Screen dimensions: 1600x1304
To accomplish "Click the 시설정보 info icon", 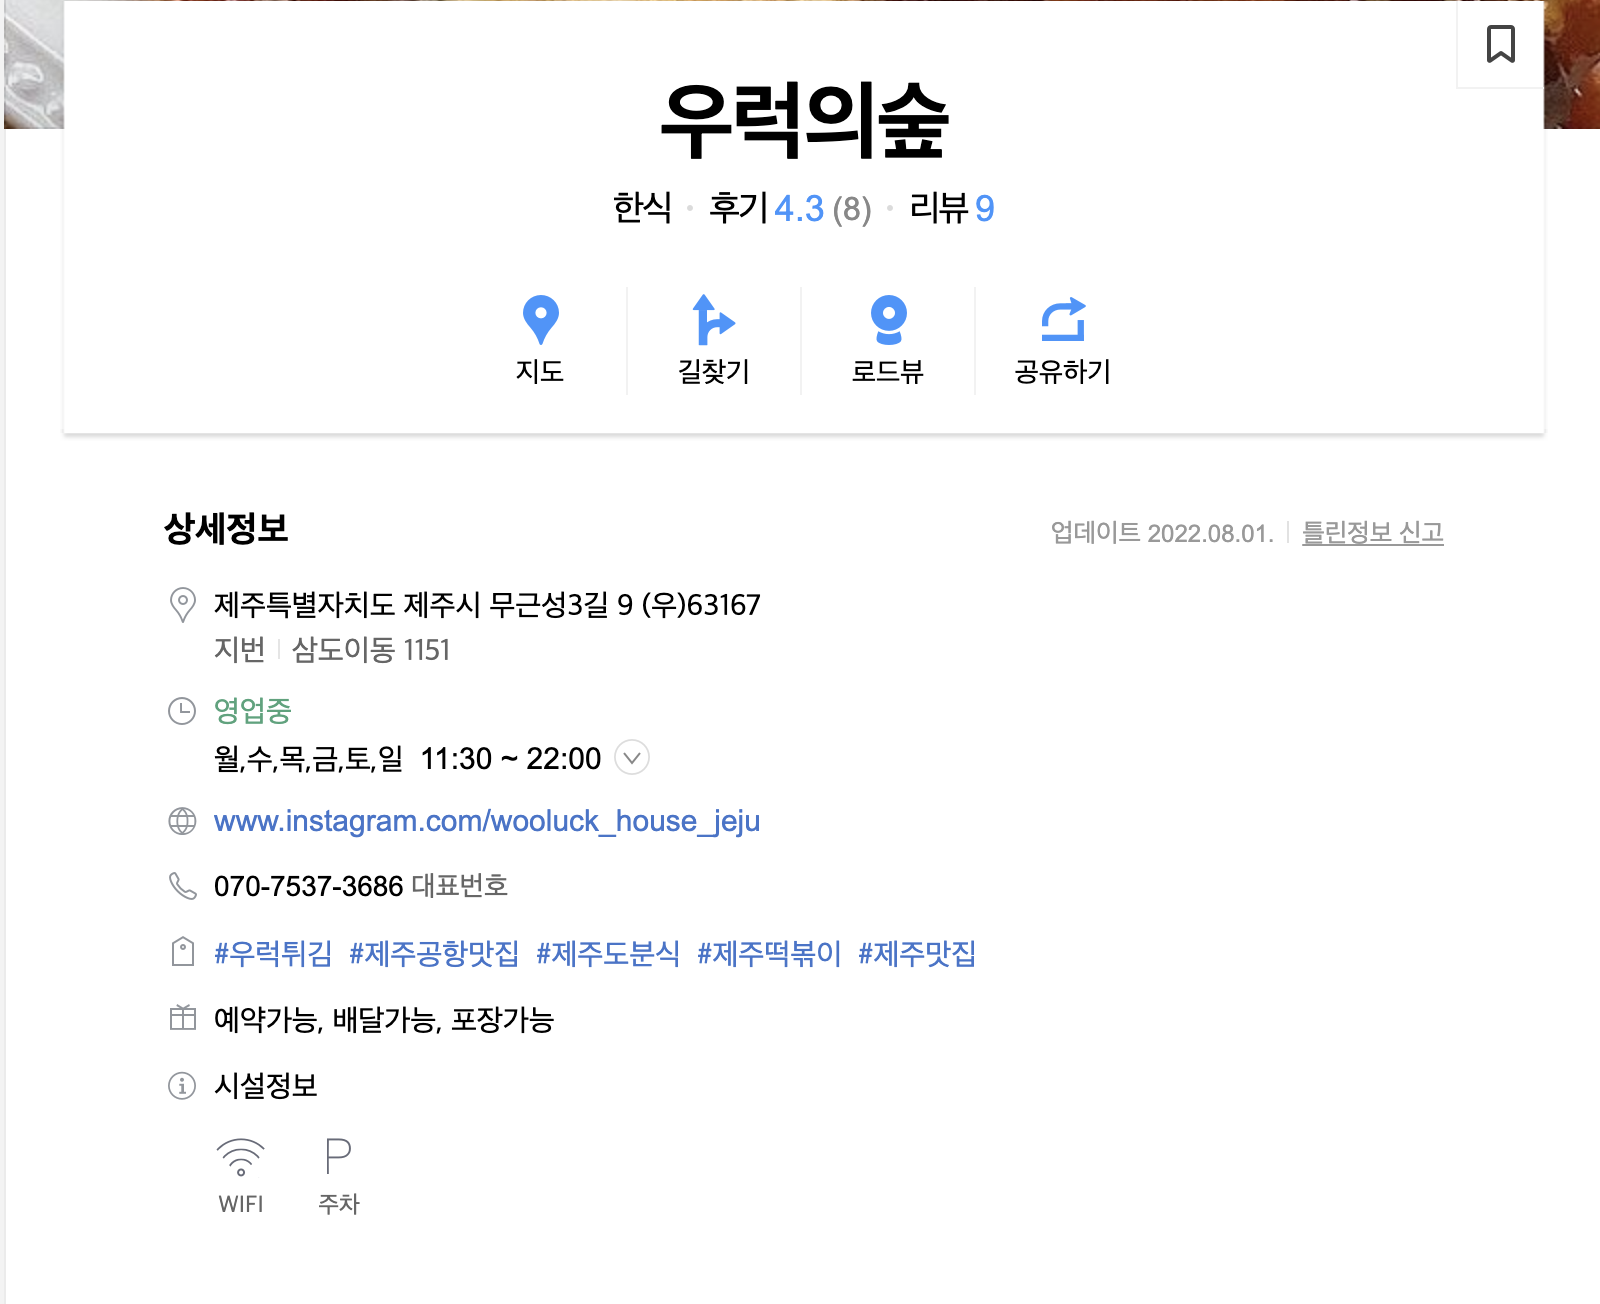I will [182, 1085].
